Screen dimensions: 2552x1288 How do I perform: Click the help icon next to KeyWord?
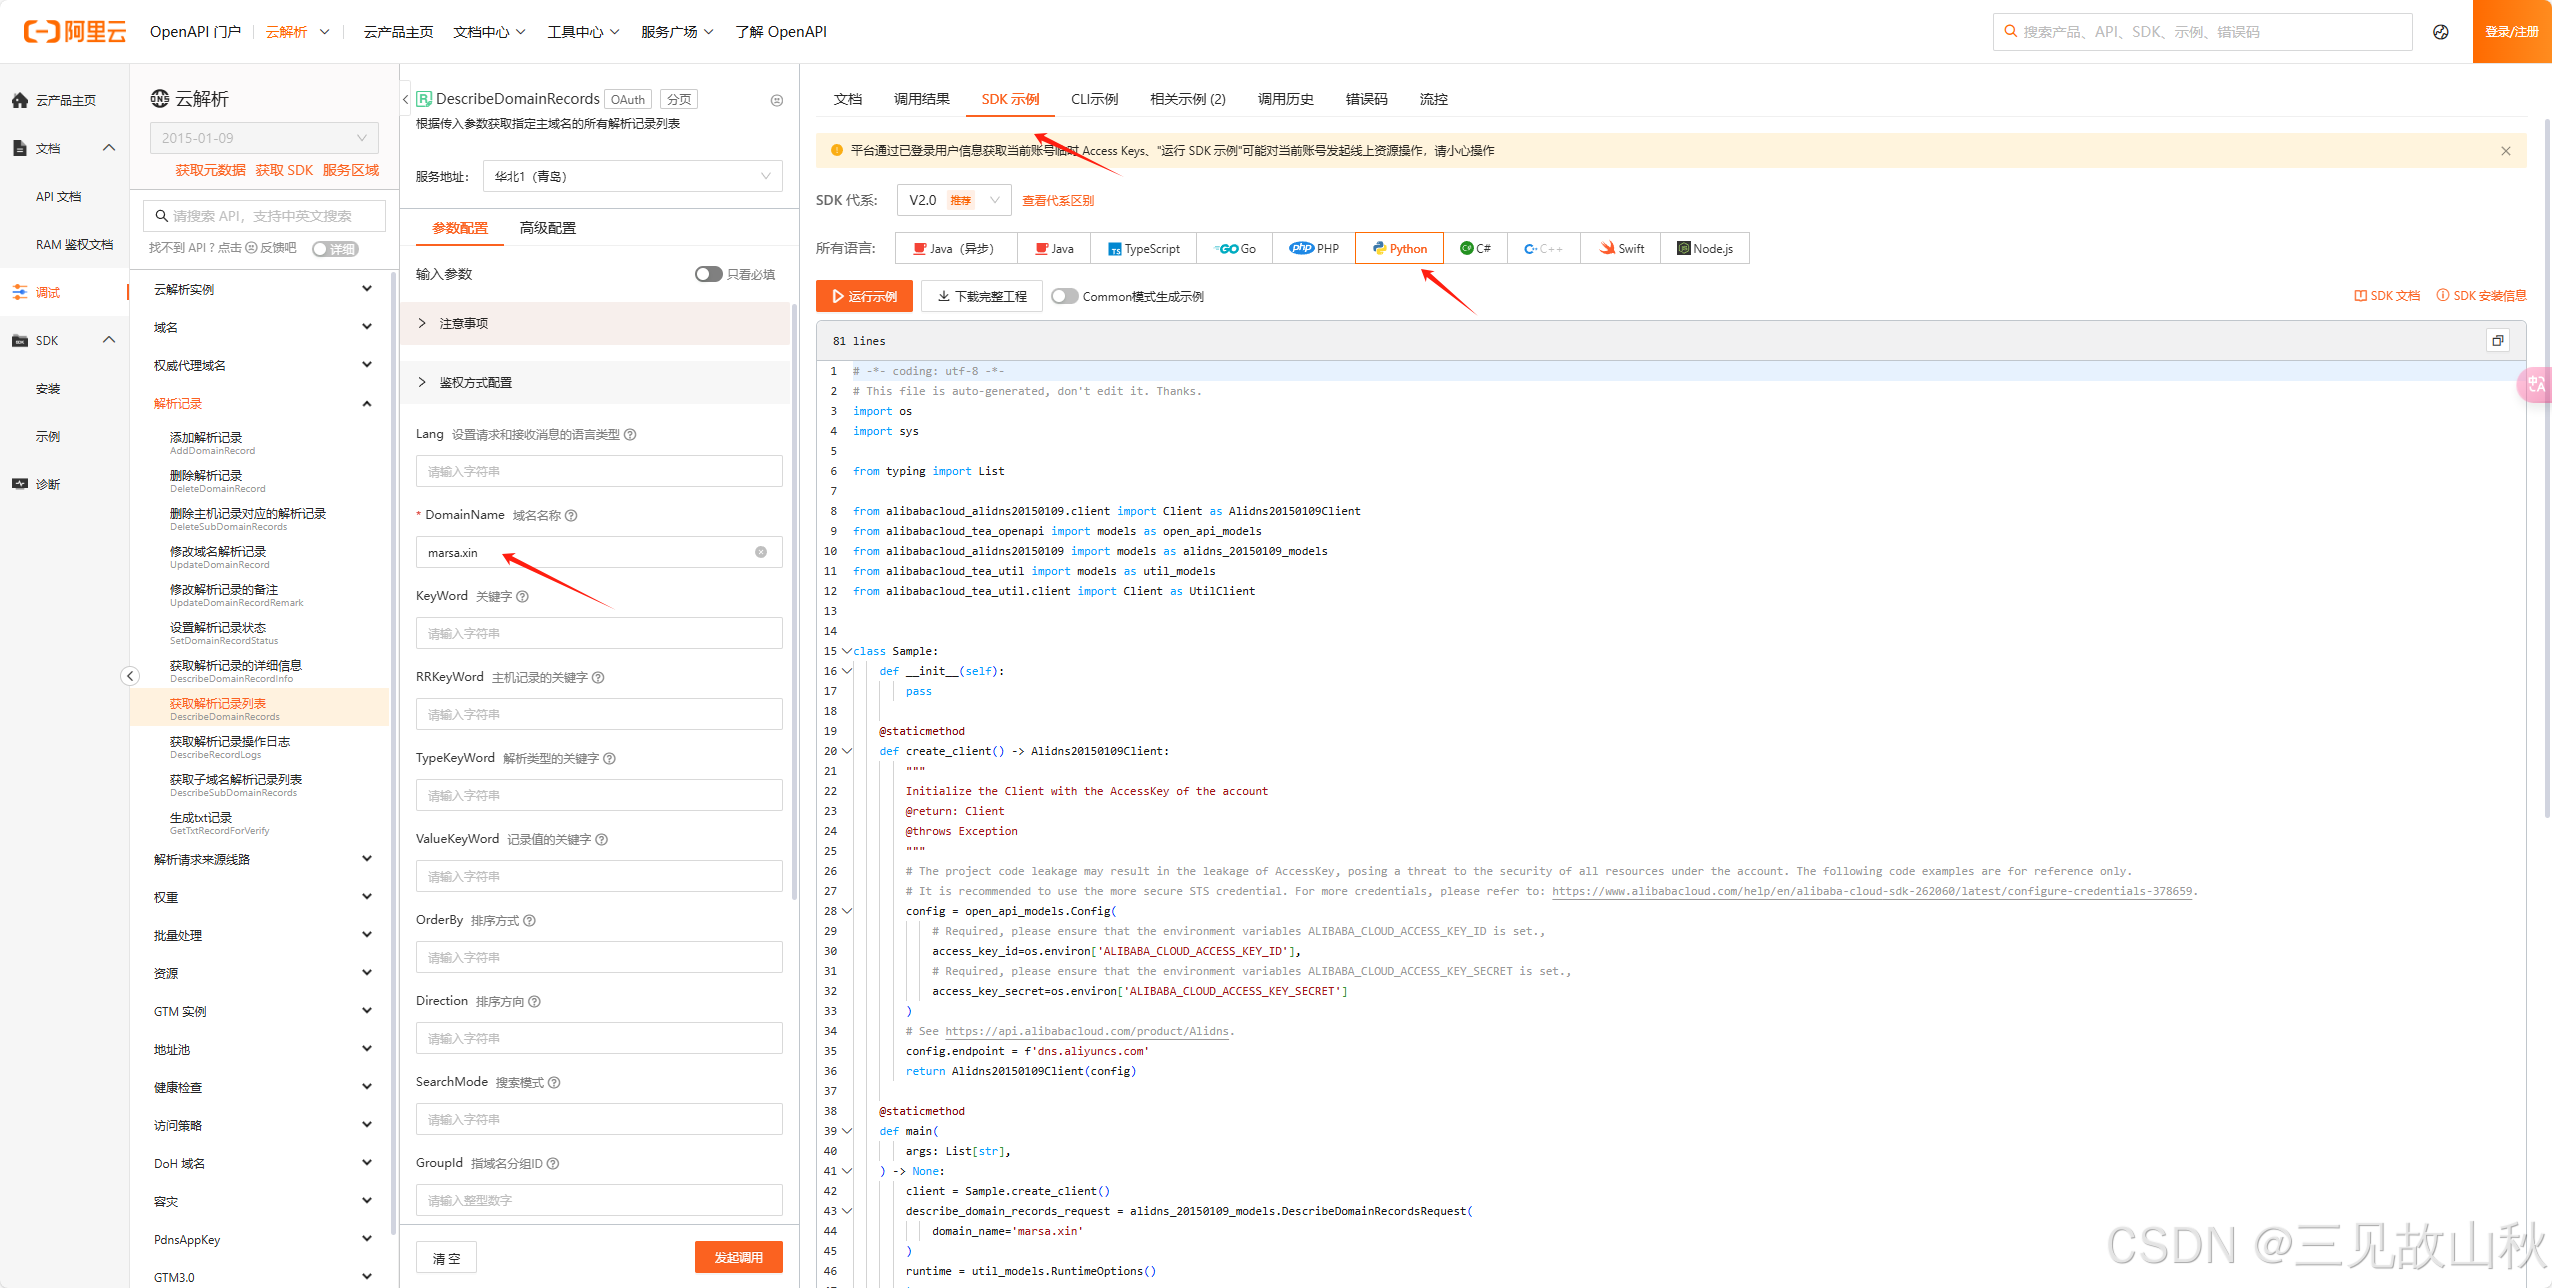click(x=522, y=597)
